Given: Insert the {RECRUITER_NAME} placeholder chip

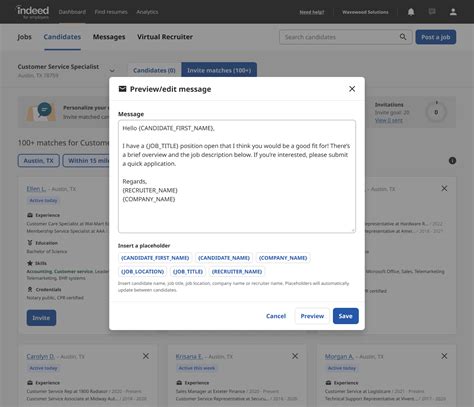Looking at the screenshot, I should click(x=237, y=272).
